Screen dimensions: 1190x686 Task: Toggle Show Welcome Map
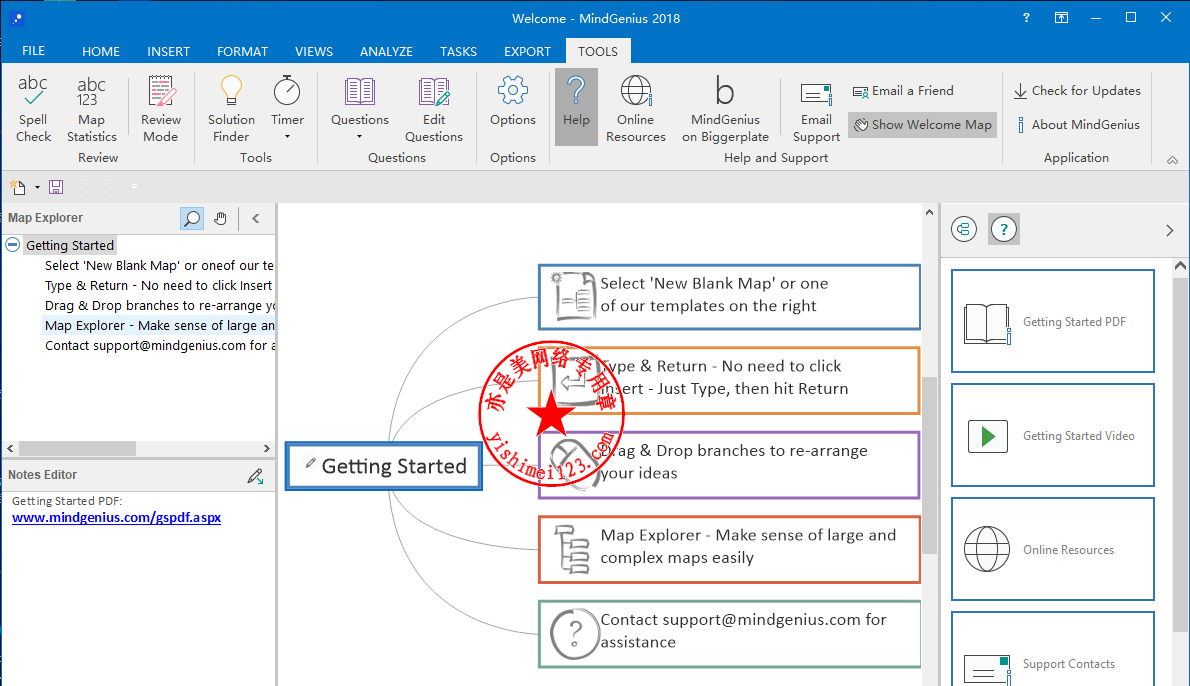922,124
